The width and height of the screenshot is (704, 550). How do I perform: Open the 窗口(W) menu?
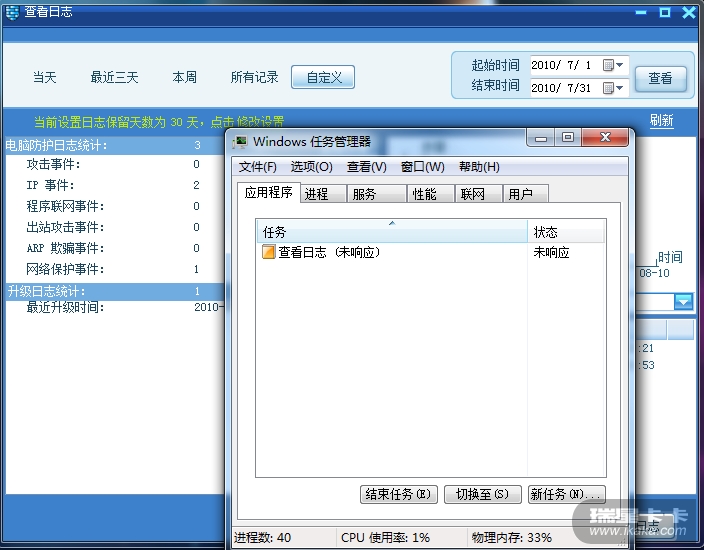point(422,167)
